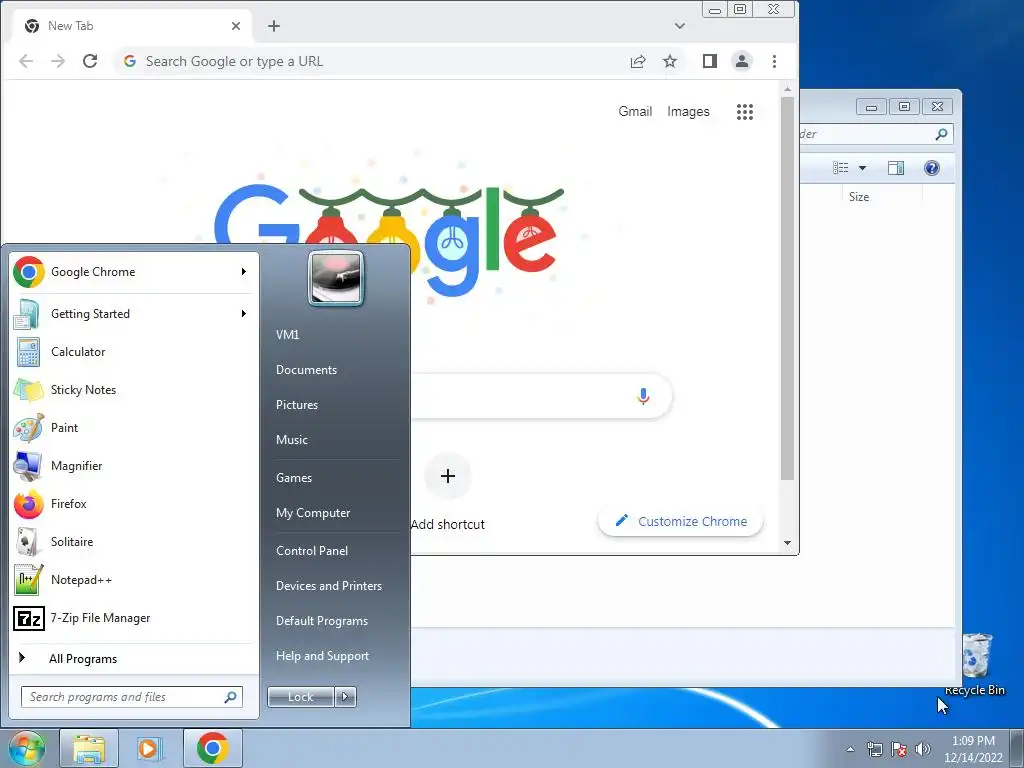Open Pictures from Start menu

pyautogui.click(x=297, y=405)
